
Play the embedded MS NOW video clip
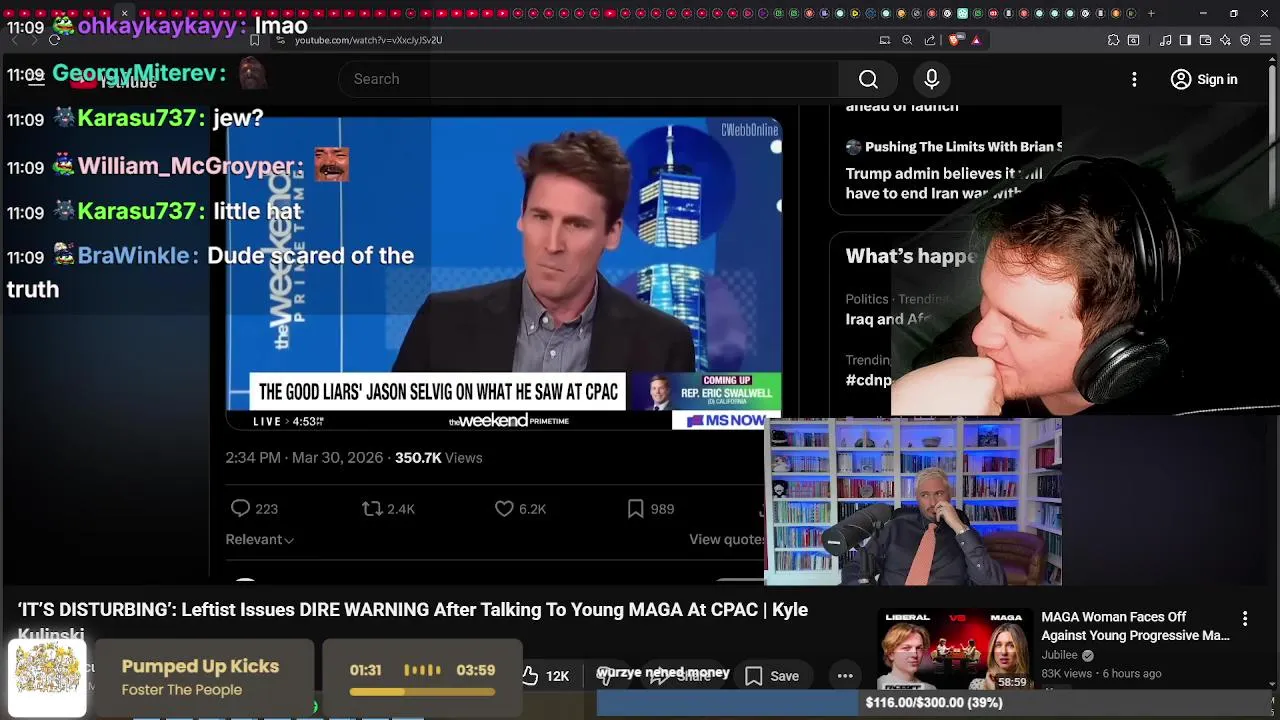504,273
